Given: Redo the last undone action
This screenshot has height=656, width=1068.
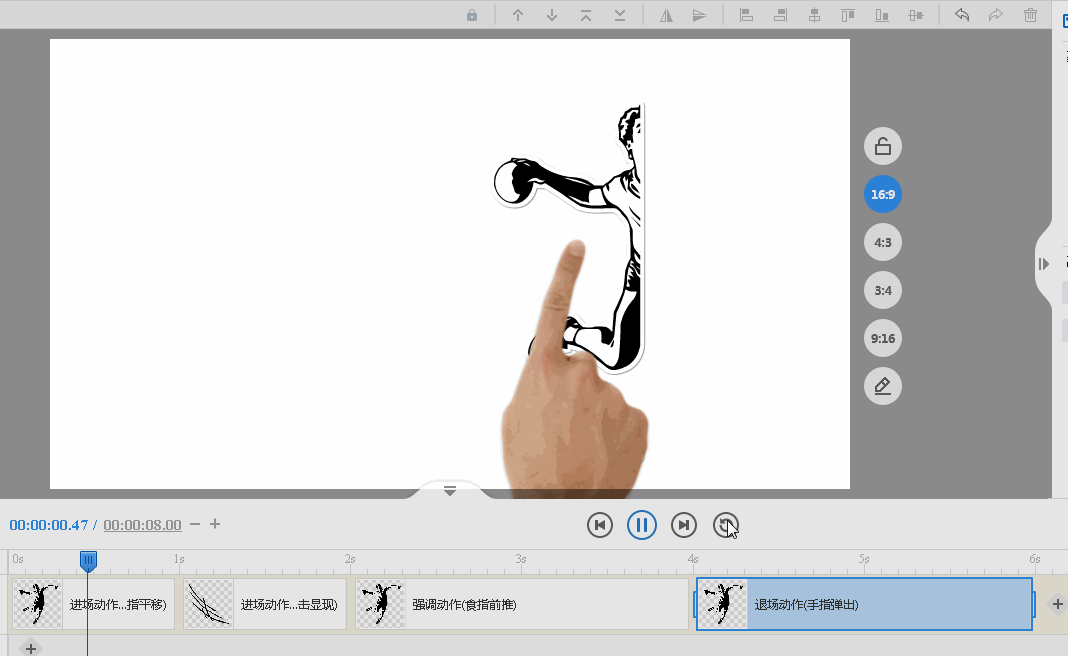Looking at the screenshot, I should [995, 14].
